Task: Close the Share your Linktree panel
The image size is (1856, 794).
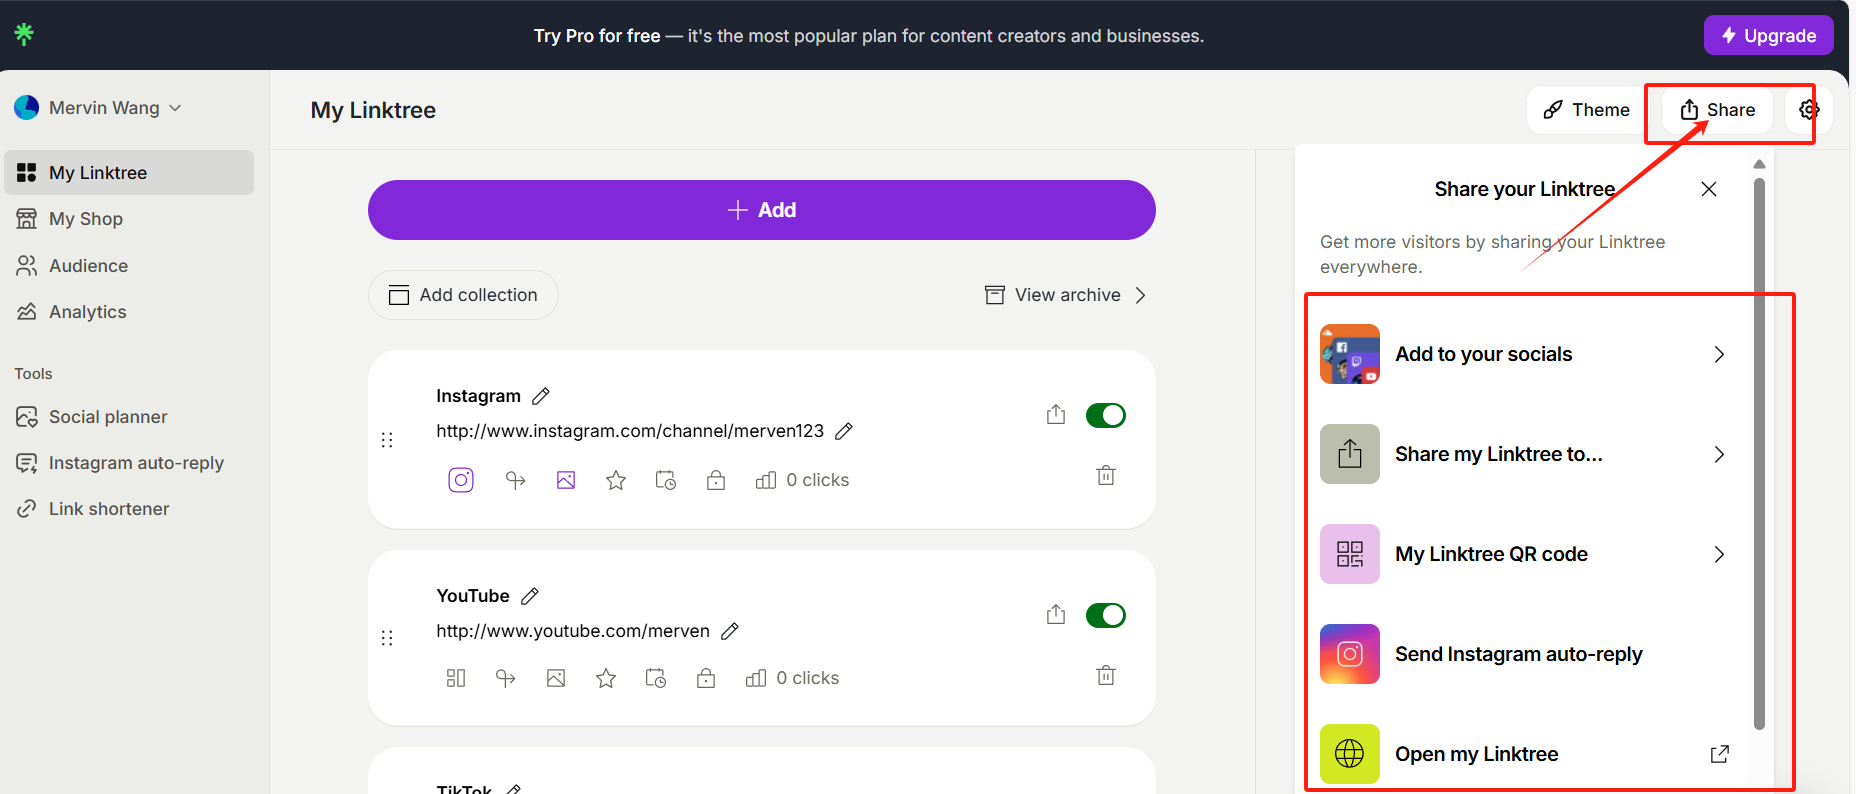Action: pyautogui.click(x=1709, y=189)
